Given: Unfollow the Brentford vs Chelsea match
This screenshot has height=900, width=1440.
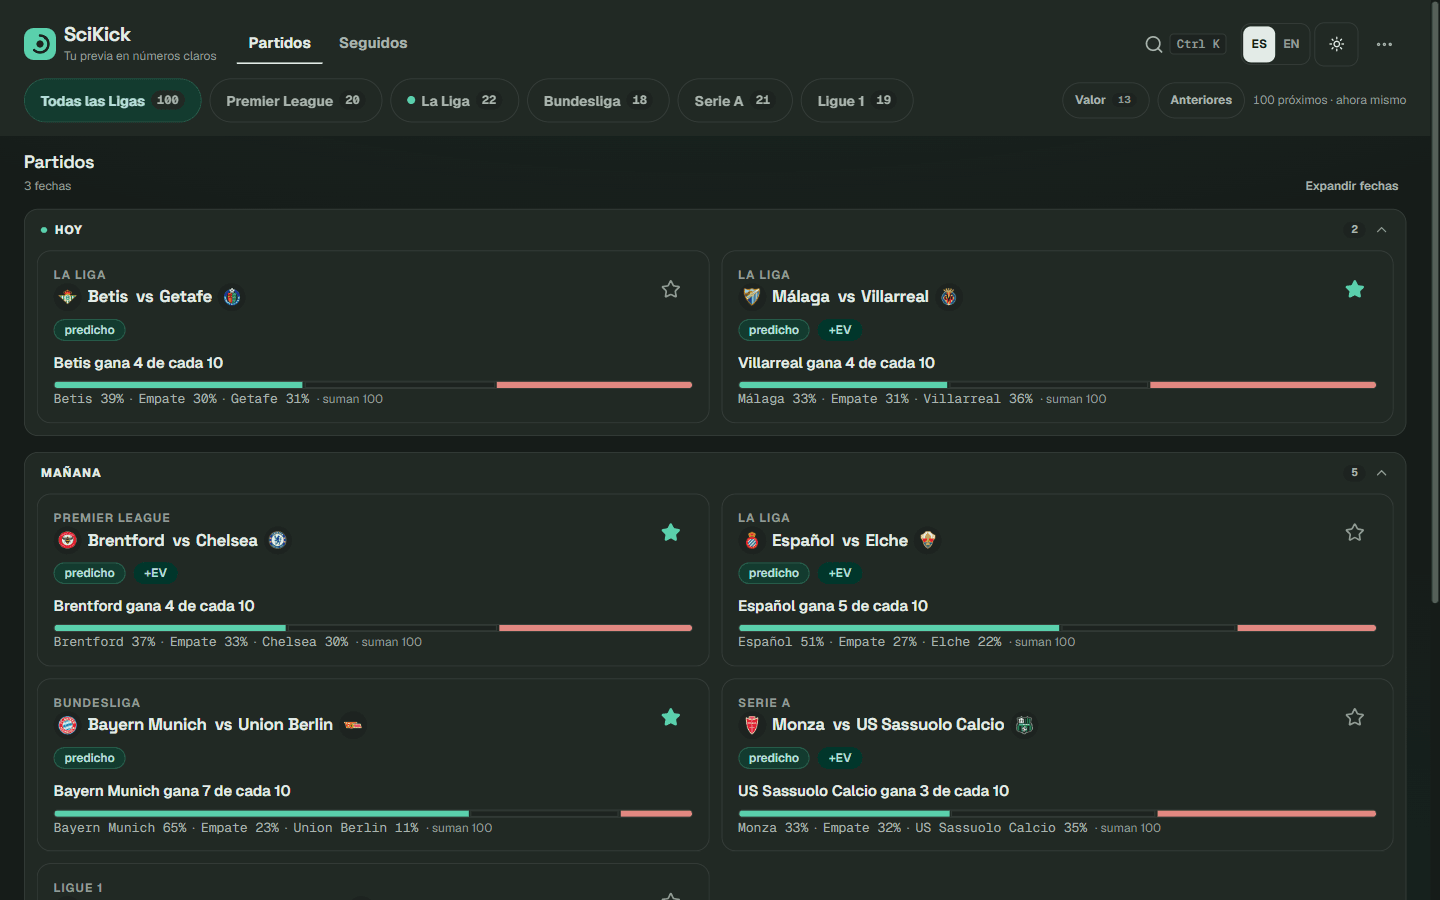Looking at the screenshot, I should click(671, 532).
